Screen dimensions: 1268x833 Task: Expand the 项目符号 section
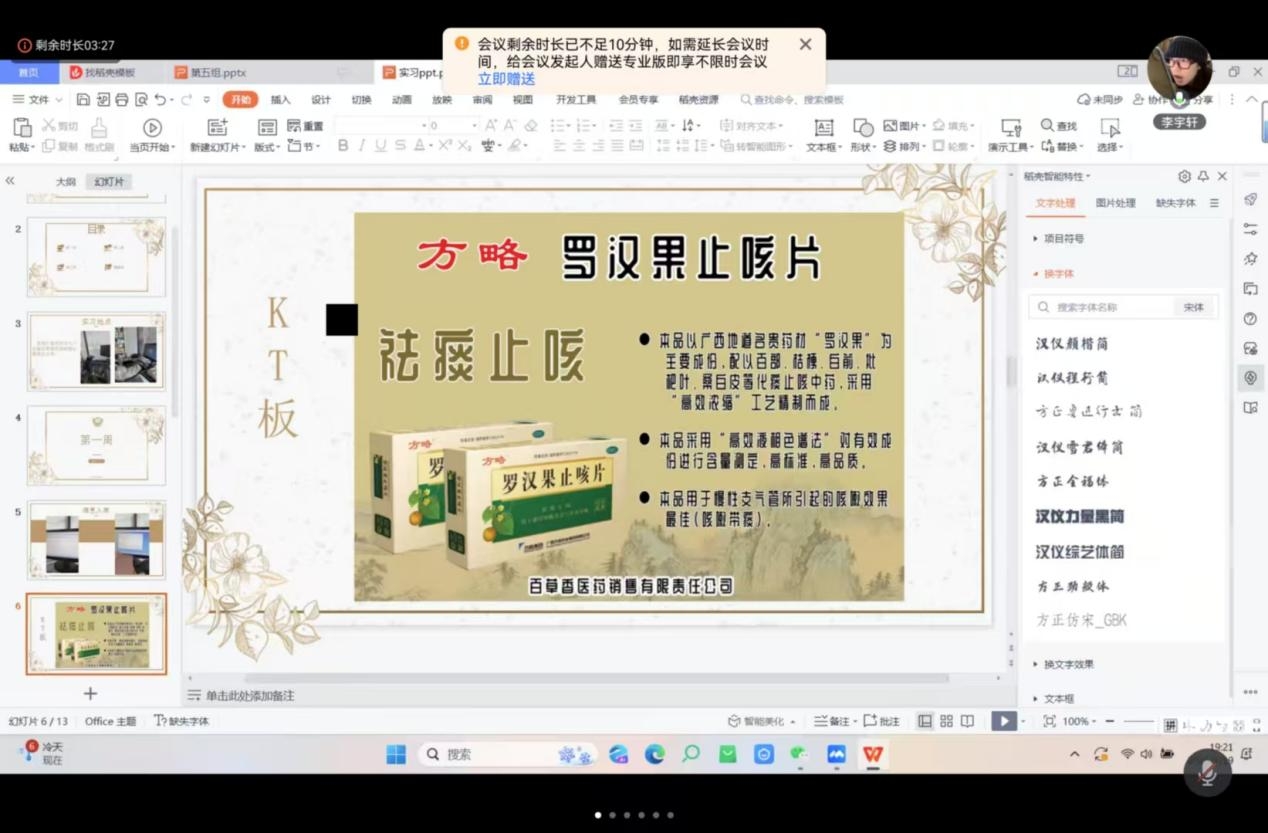pos(1063,239)
